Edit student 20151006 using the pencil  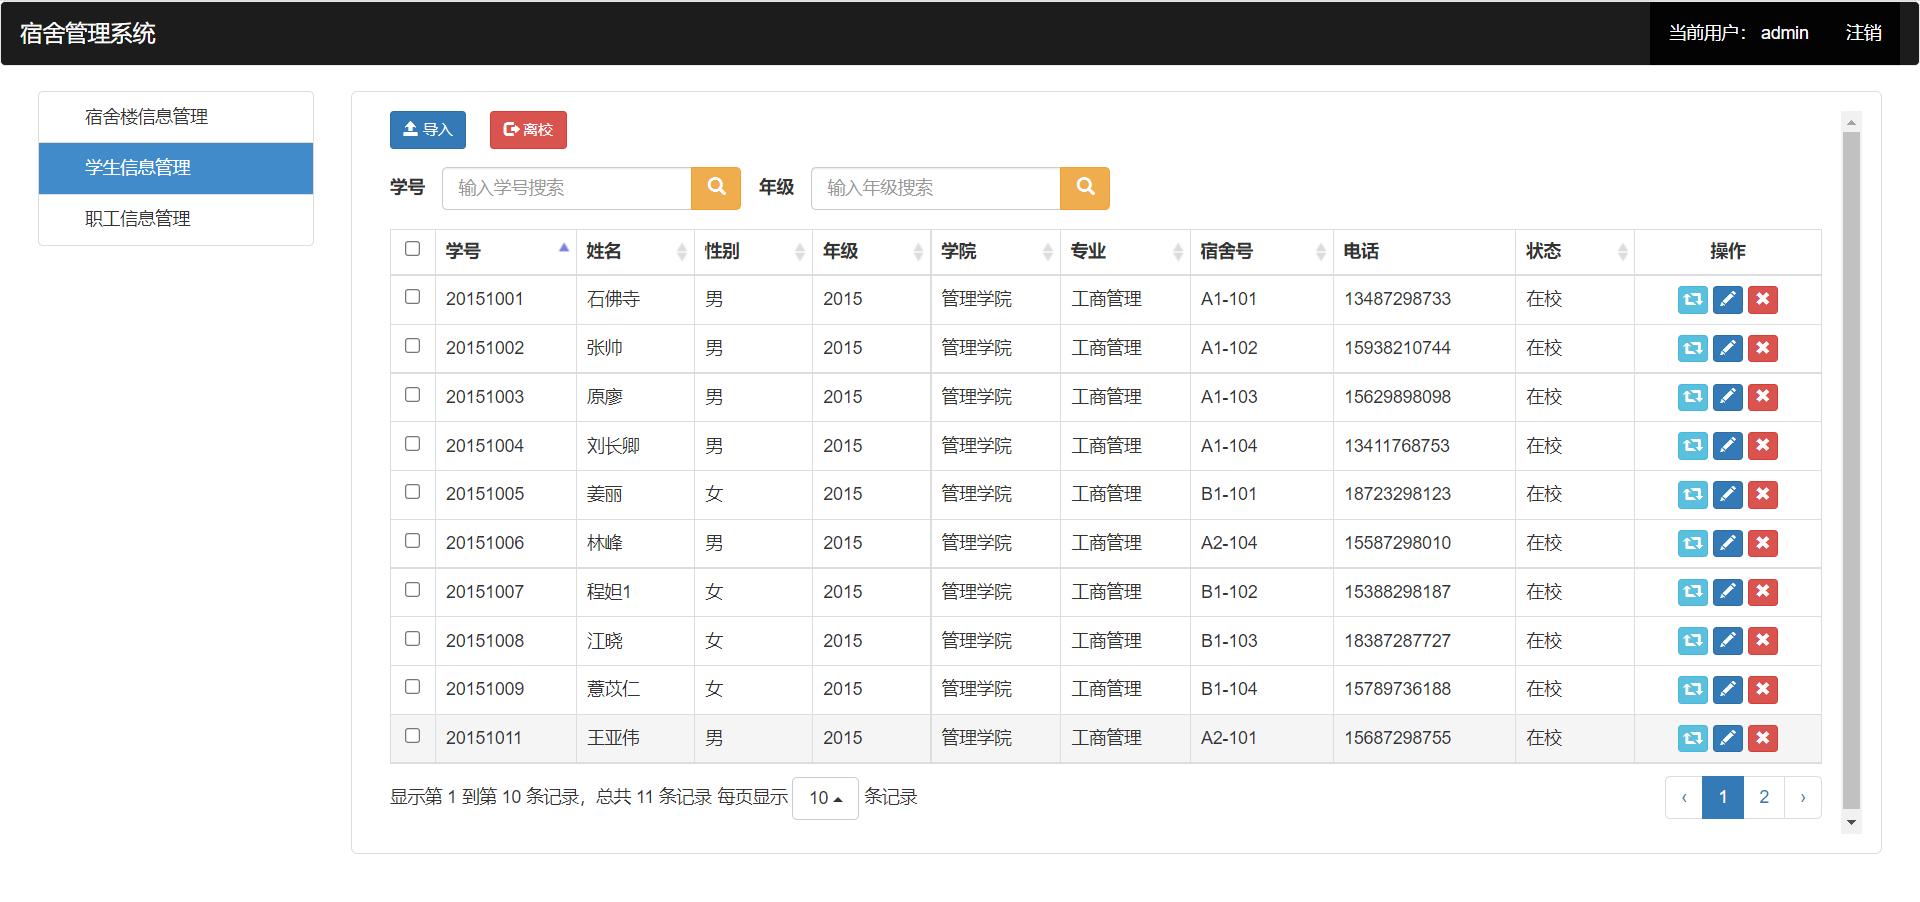(x=1727, y=543)
